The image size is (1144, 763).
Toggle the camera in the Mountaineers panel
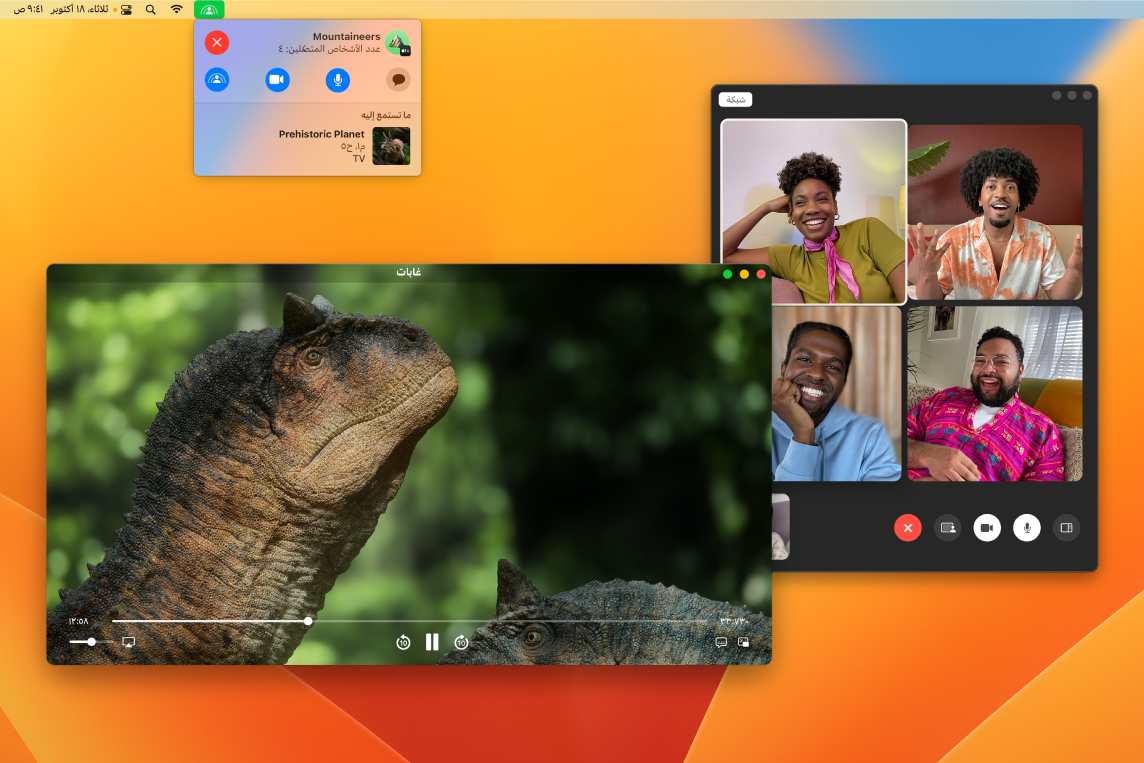pos(277,80)
